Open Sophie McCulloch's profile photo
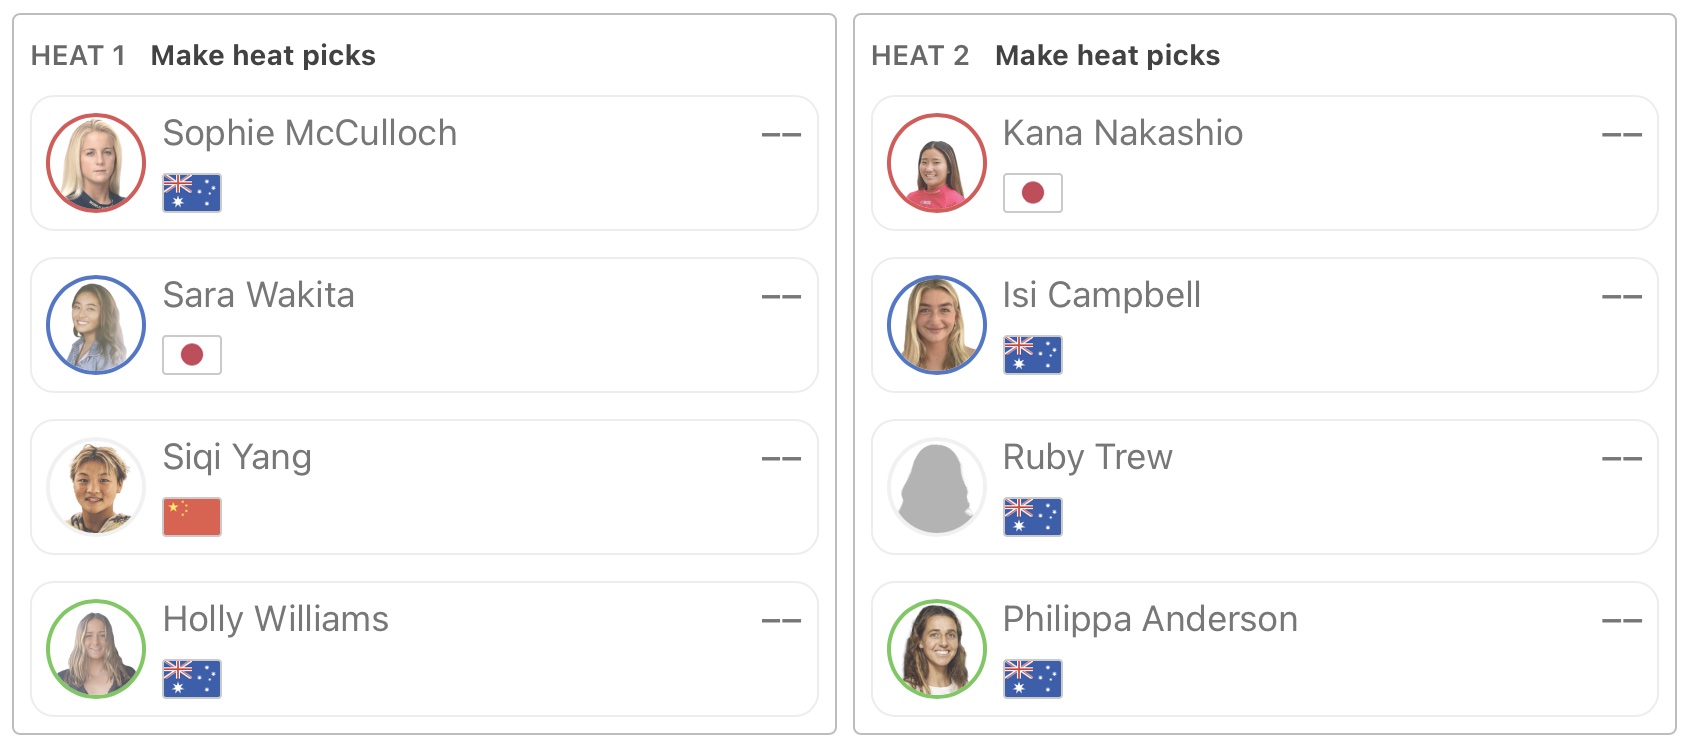This screenshot has height=748, width=1686. click(x=96, y=163)
